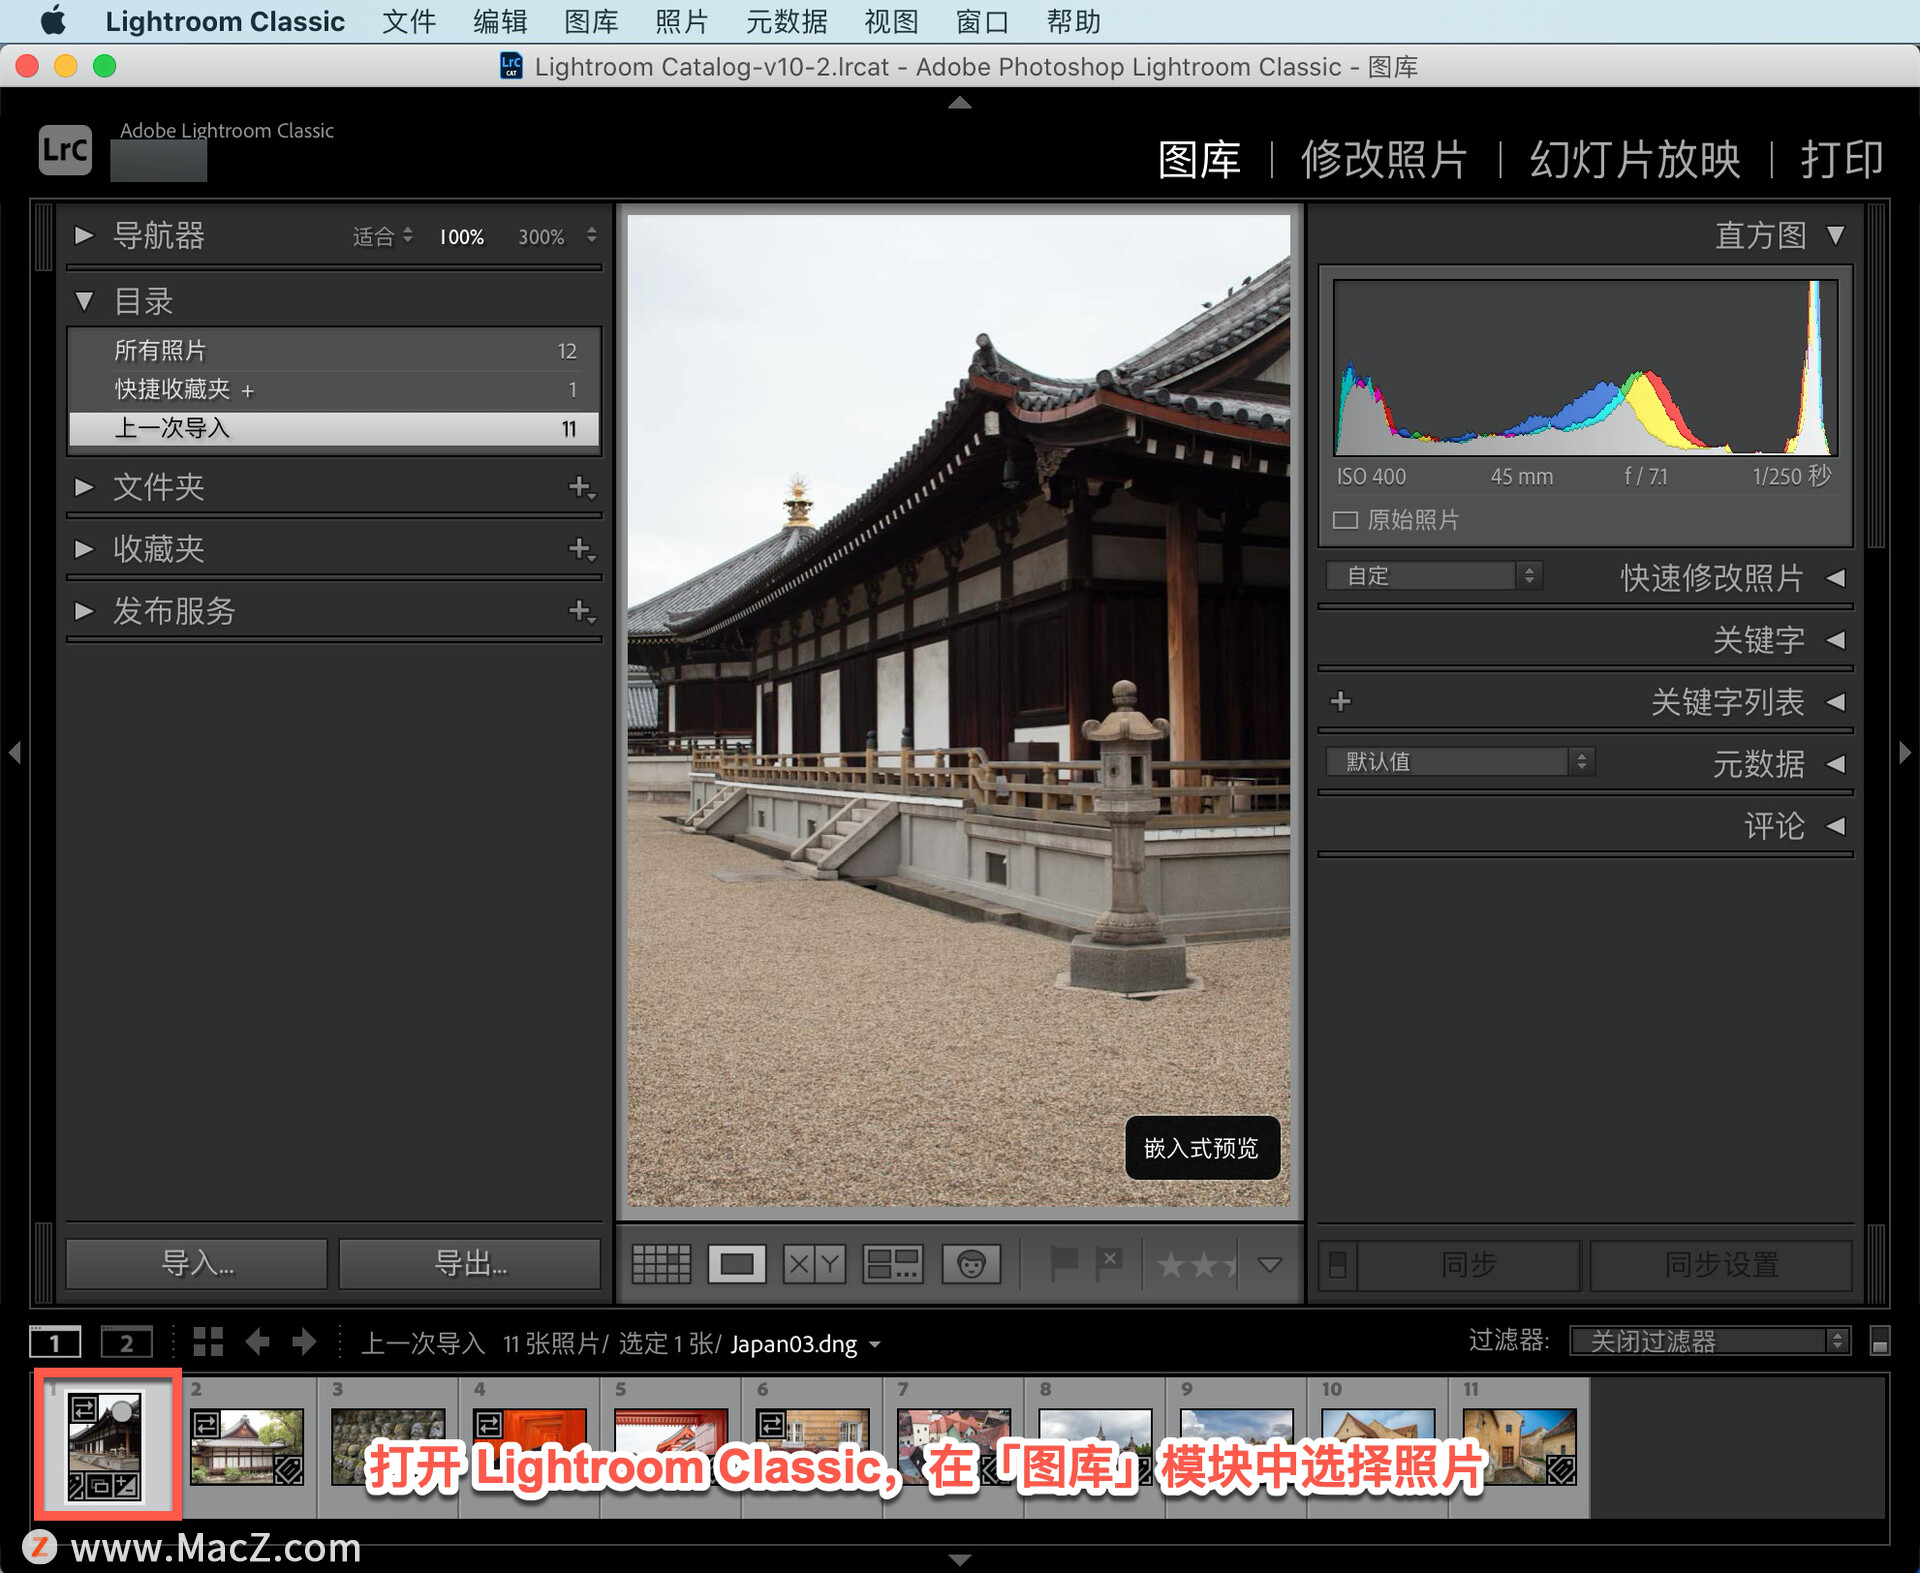This screenshot has height=1573, width=1920.
Task: Open the 300% zoom level stepper
Action: (592, 236)
